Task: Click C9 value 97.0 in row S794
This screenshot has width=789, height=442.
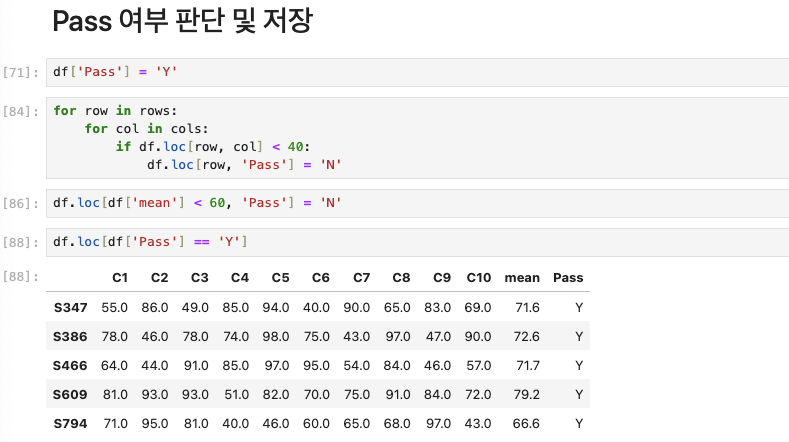Action: click(x=438, y=424)
